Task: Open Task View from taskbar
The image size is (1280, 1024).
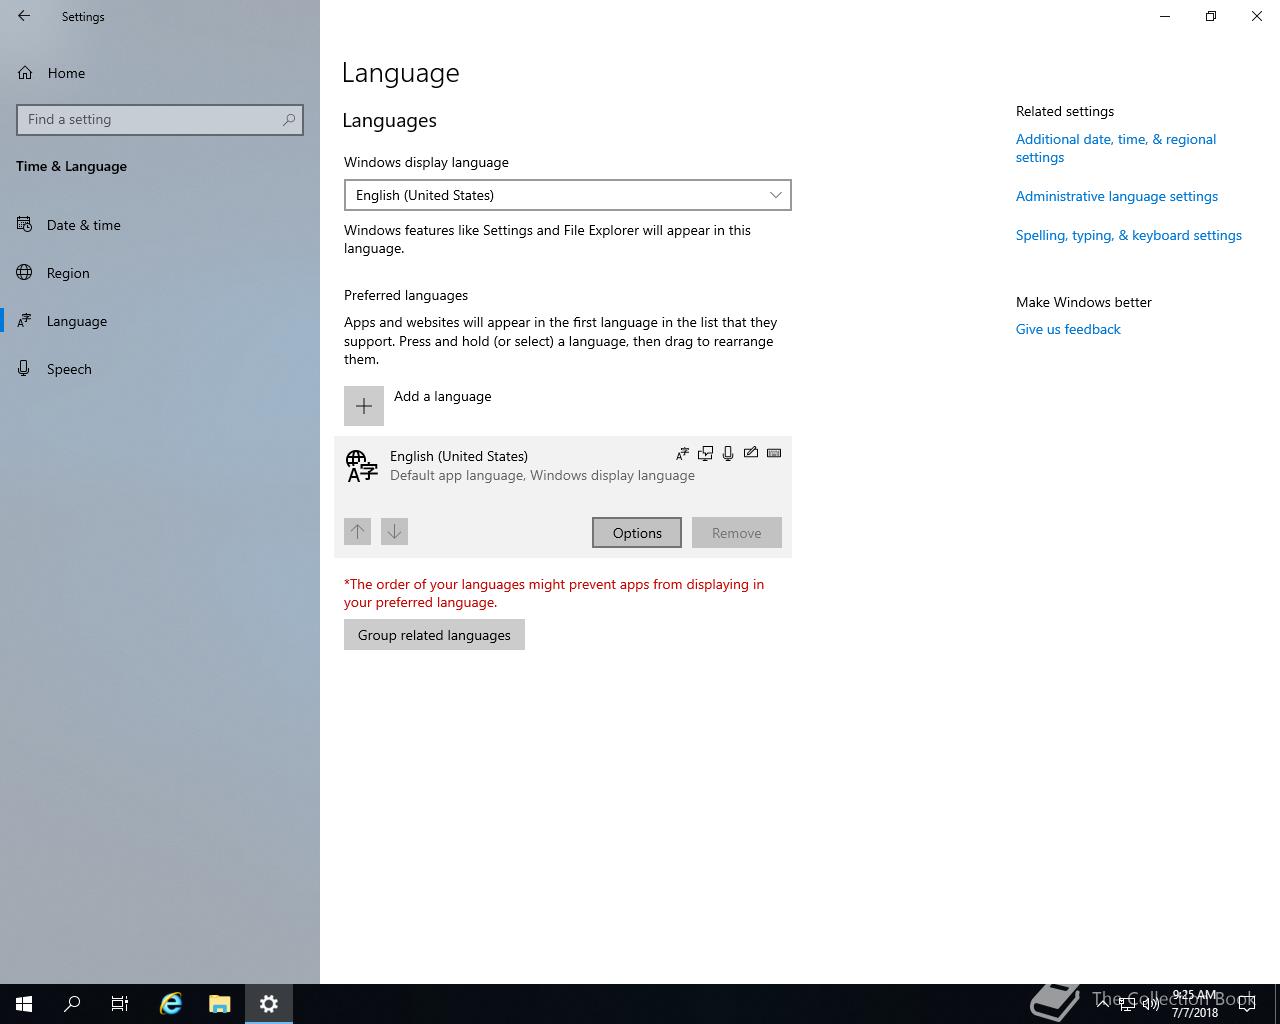Action: tap(120, 1004)
